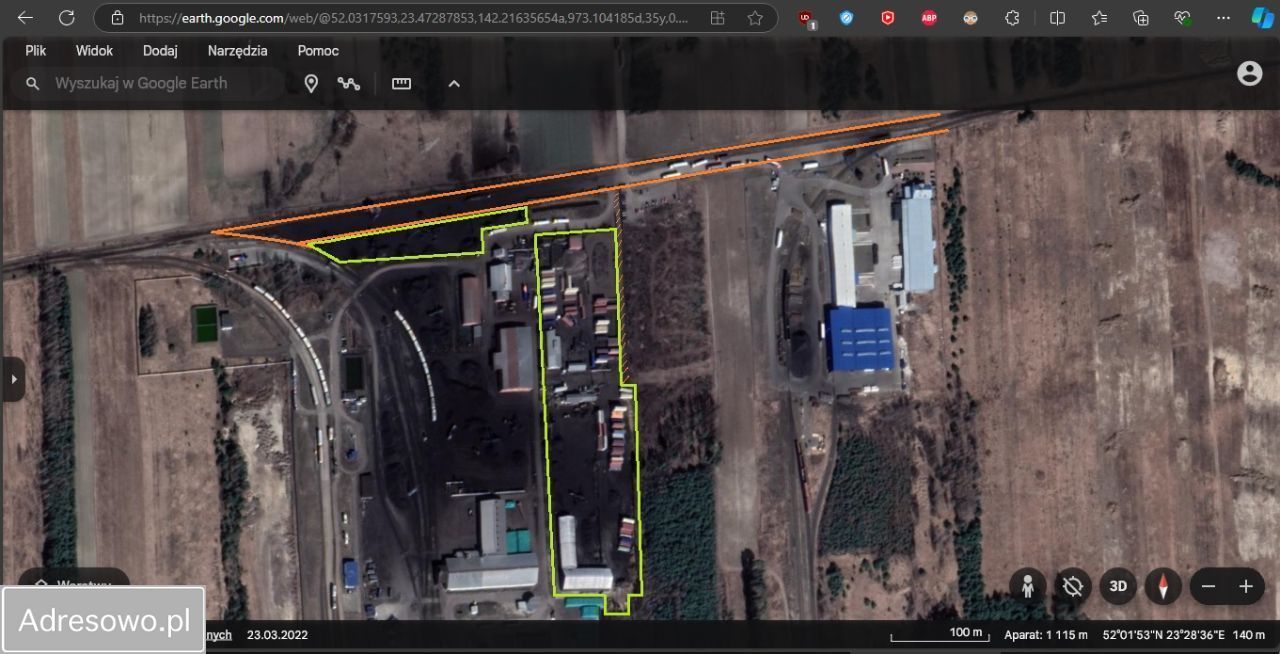Click the Add placemark pin icon
1280x654 pixels.
(311, 84)
